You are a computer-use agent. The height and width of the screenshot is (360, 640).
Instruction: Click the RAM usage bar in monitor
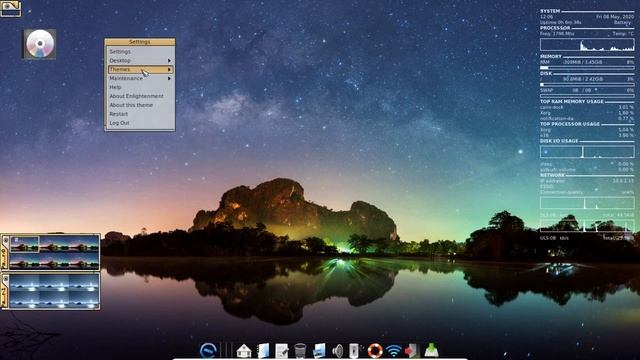(587, 68)
